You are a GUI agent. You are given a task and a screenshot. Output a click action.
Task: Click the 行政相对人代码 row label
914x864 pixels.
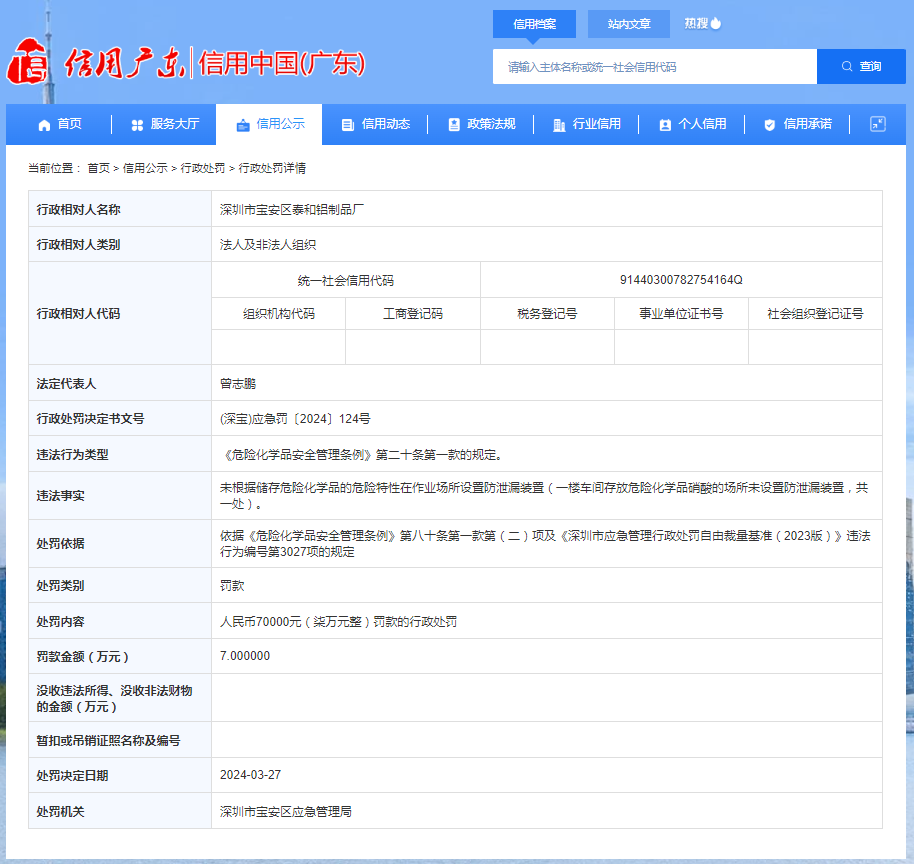pos(78,314)
